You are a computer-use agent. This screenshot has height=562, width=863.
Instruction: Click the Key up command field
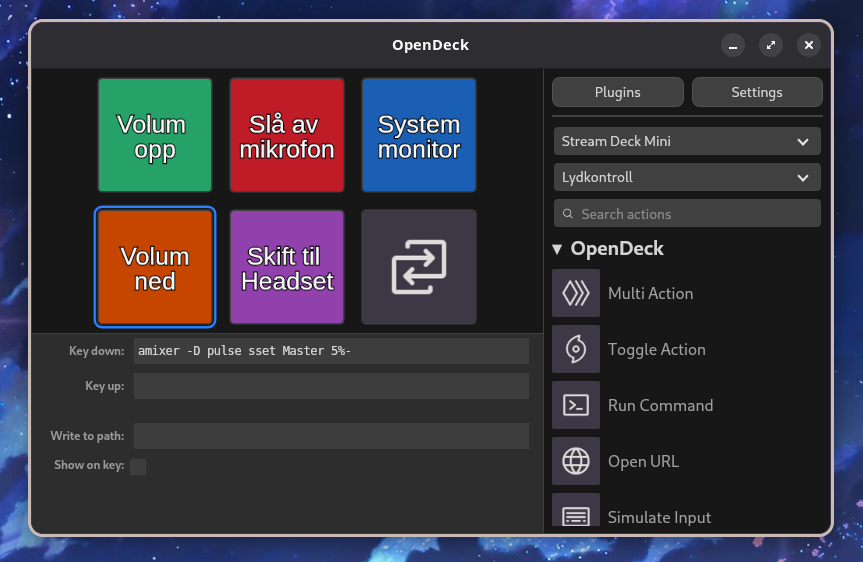331,386
